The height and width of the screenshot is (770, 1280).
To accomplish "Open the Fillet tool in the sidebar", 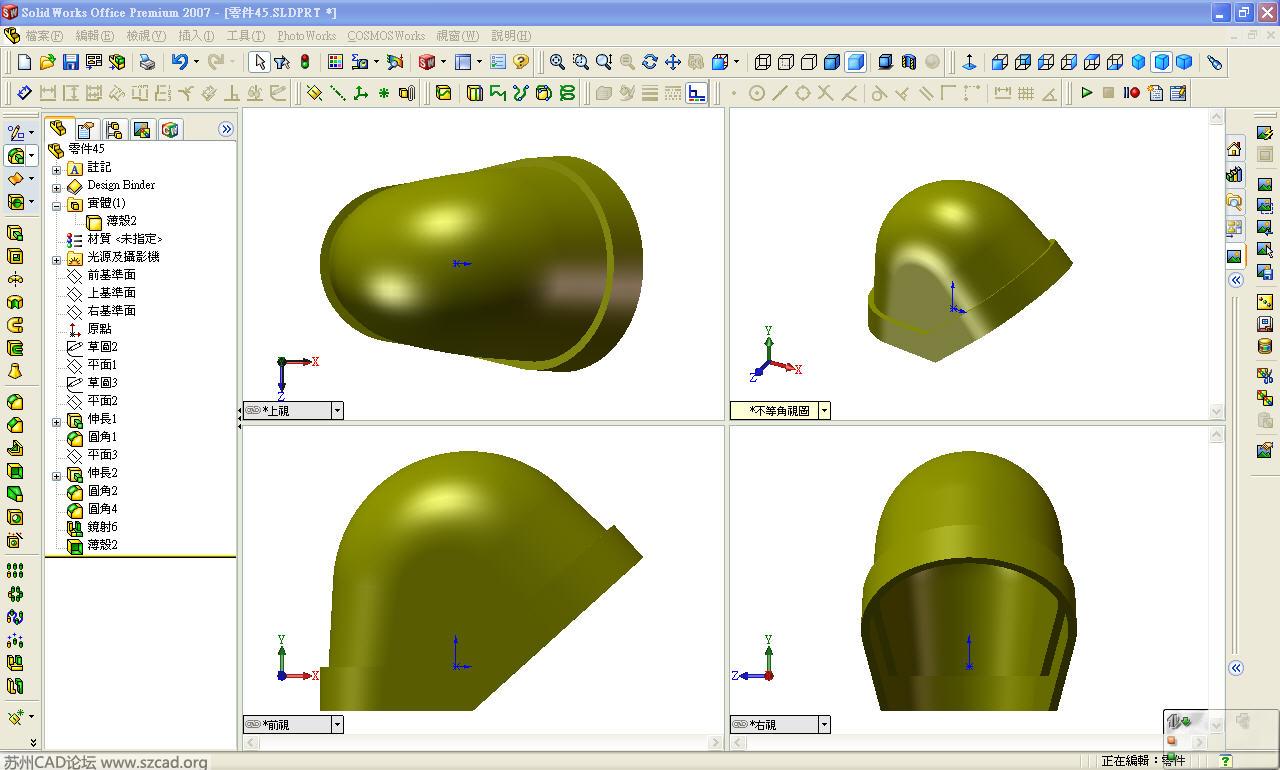I will point(15,402).
